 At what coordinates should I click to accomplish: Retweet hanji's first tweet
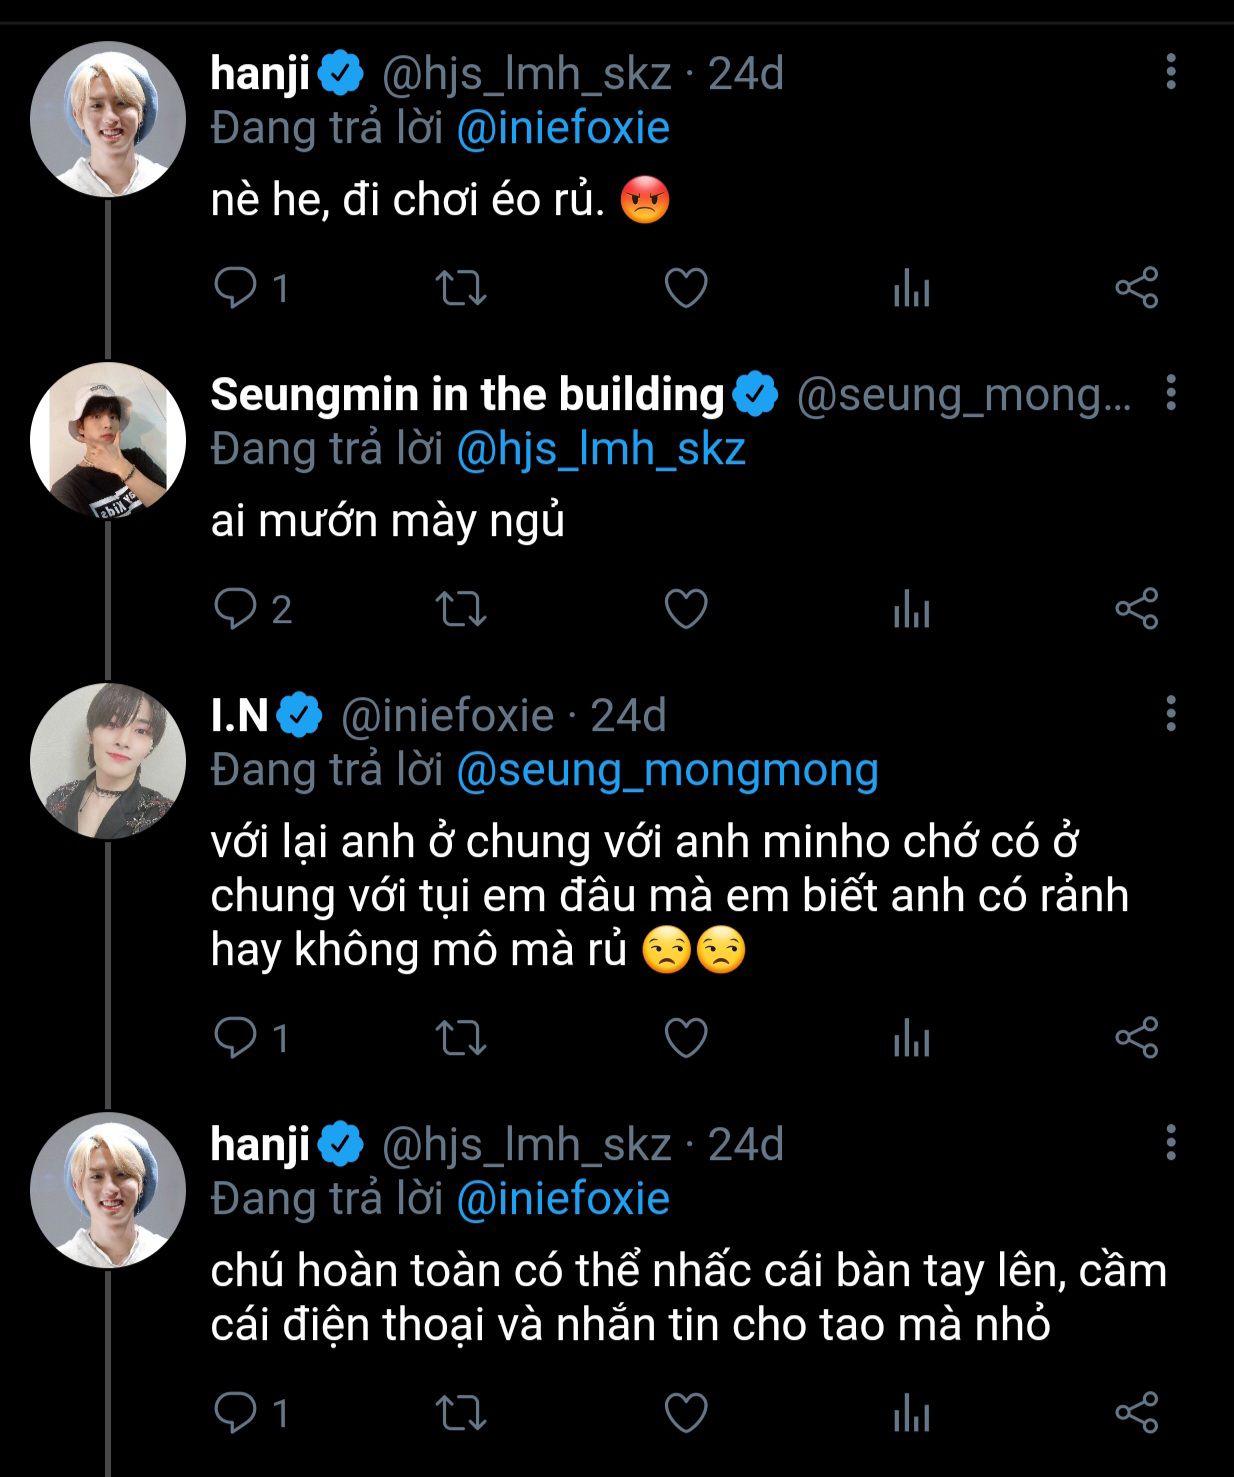coord(461,288)
